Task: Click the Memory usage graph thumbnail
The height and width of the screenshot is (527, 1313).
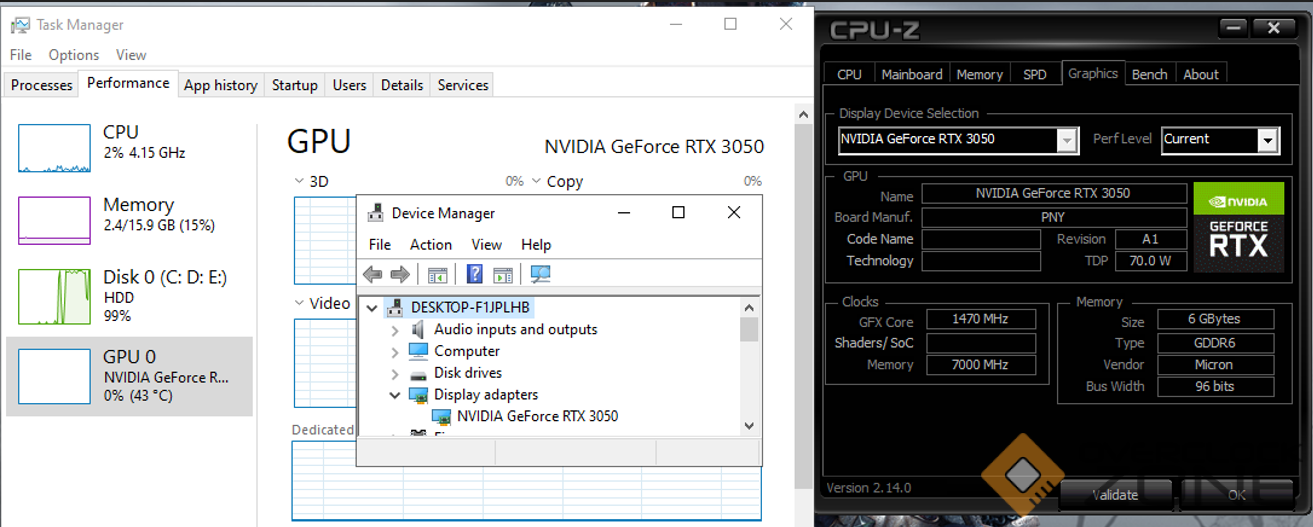Action: [x=54, y=220]
